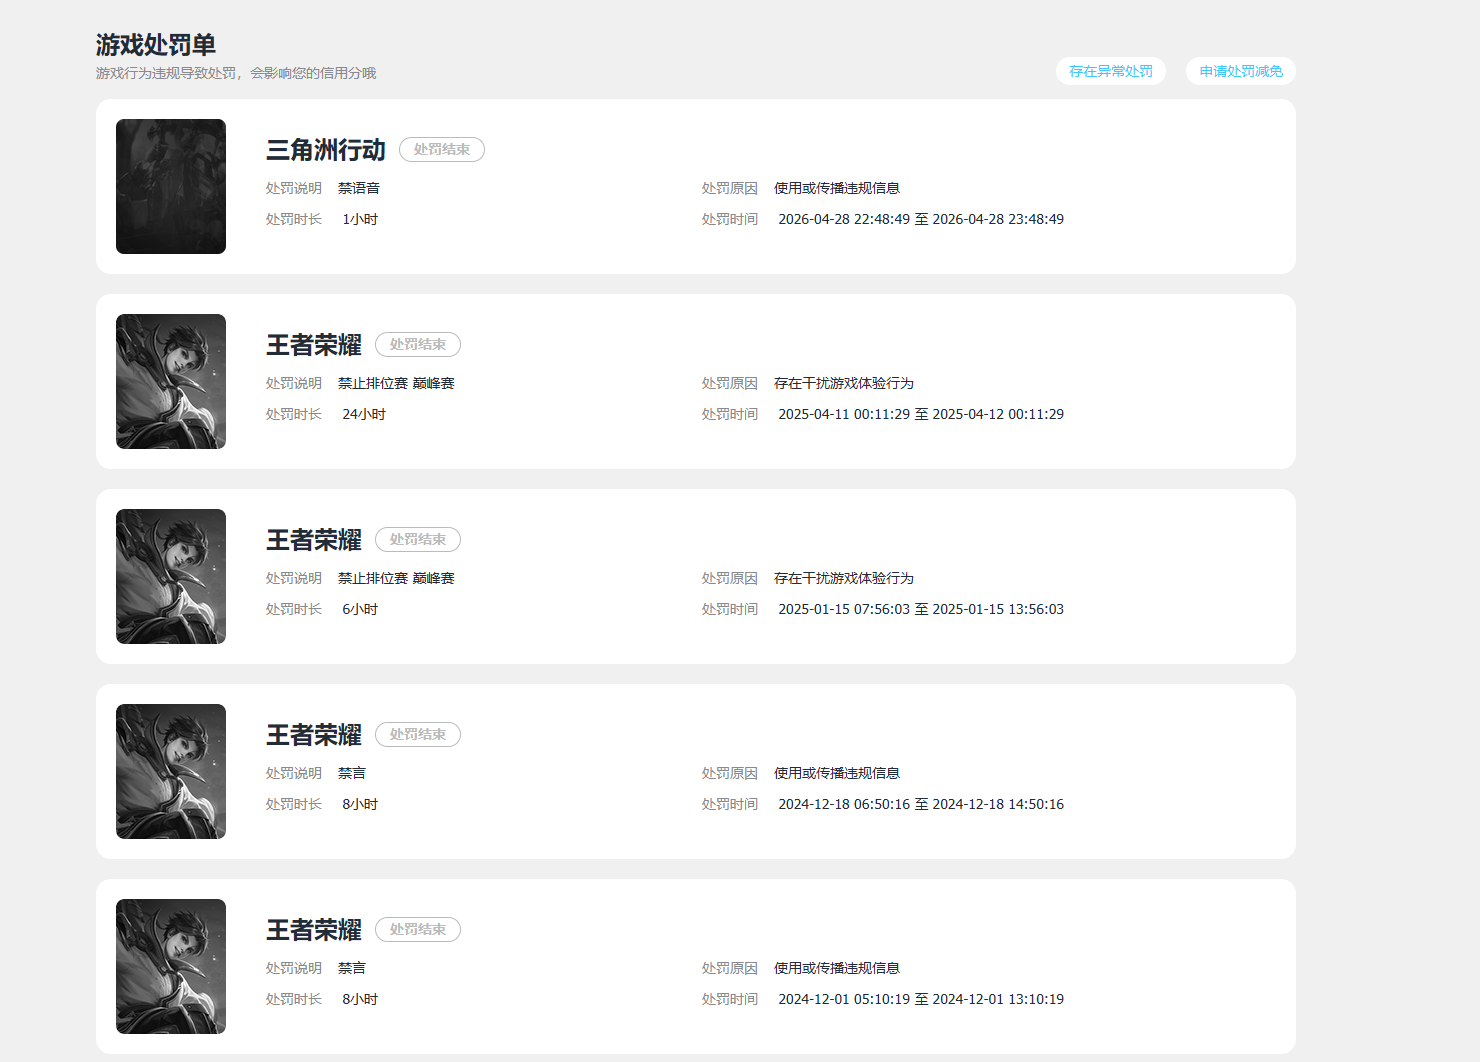Click 禁止排位赛 巅峰赛 on the 6小时 card

(x=396, y=578)
